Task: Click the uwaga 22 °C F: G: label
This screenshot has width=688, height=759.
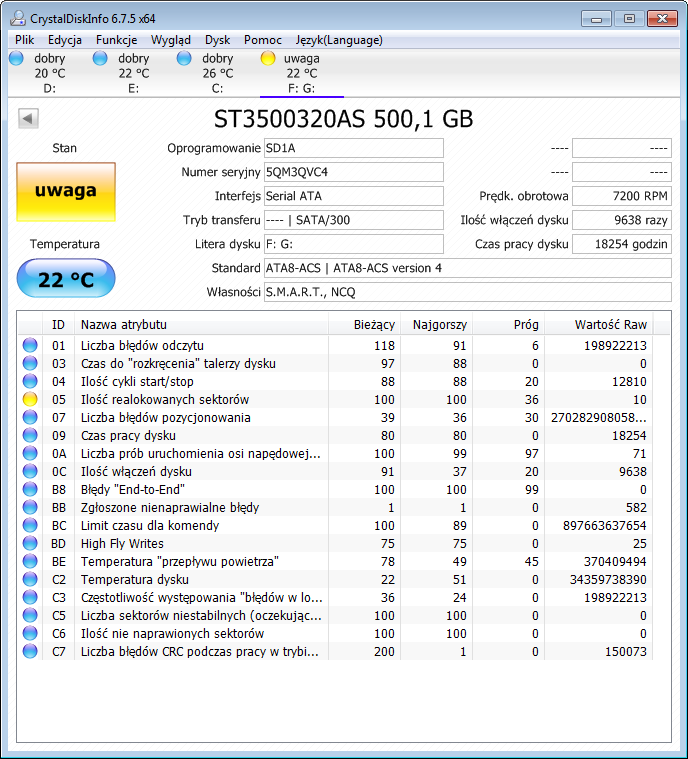Action: (x=302, y=73)
